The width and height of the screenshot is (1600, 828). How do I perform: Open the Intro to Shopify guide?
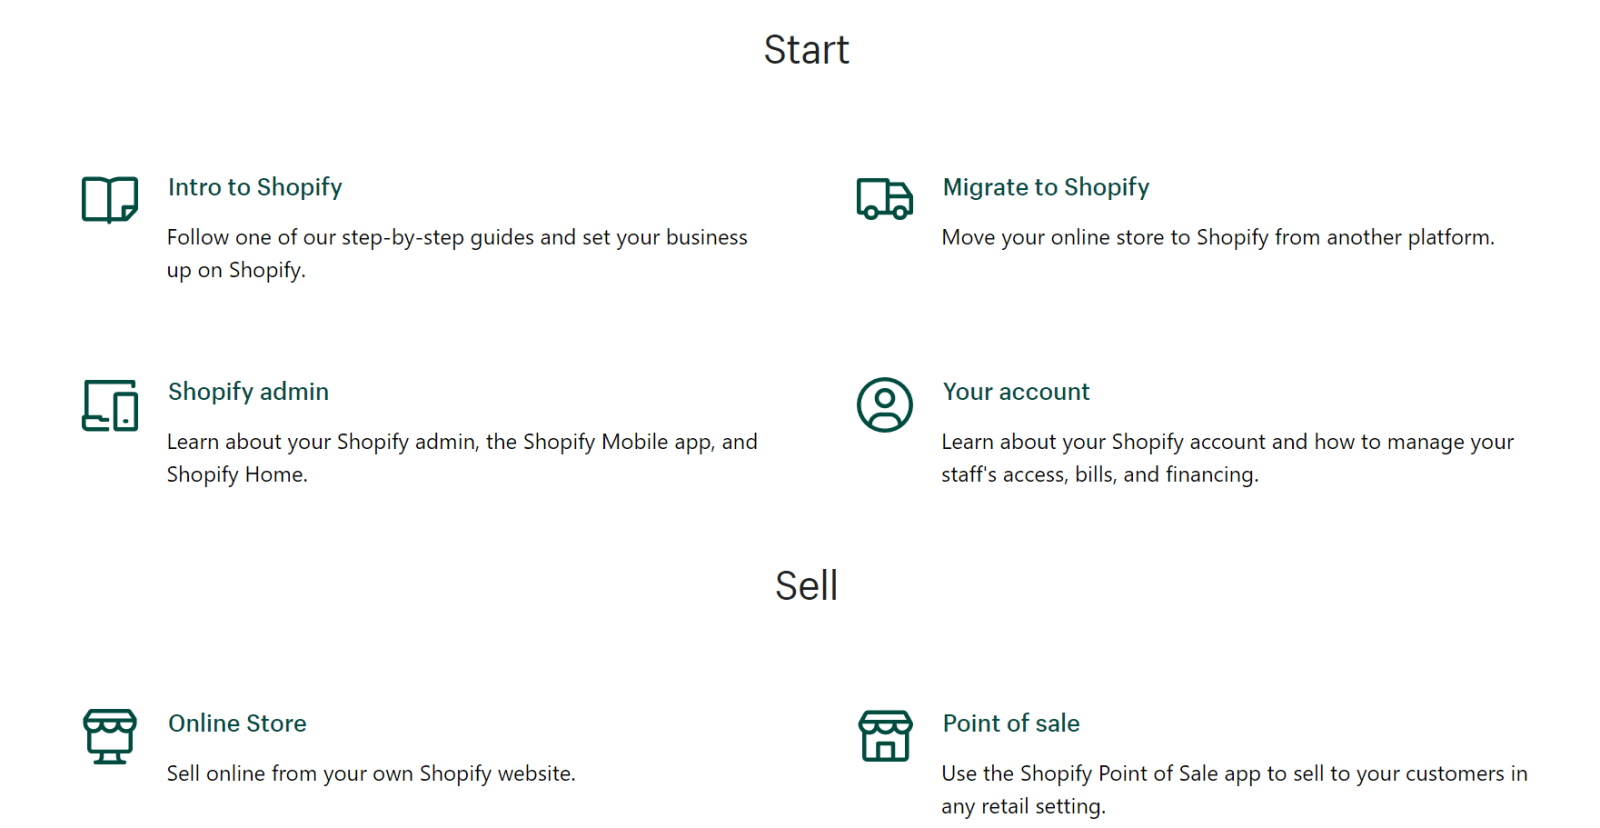[254, 187]
